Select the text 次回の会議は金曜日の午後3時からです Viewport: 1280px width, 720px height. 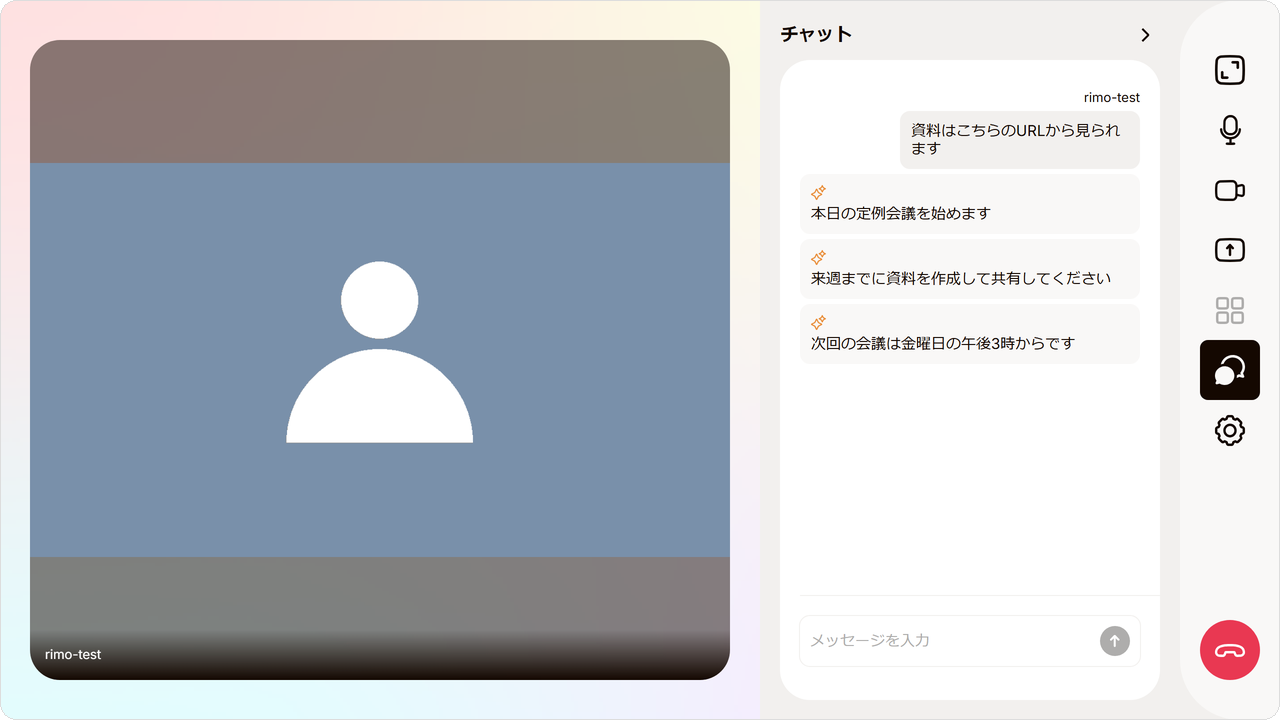point(942,343)
